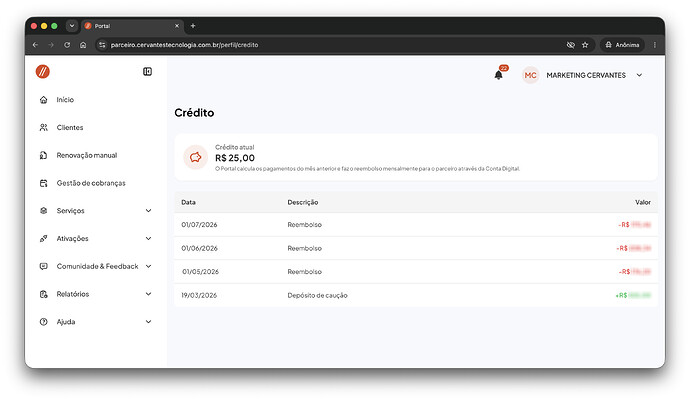Expand the Ativações submenu chevron
This screenshot has width=690, height=401.
point(148,239)
